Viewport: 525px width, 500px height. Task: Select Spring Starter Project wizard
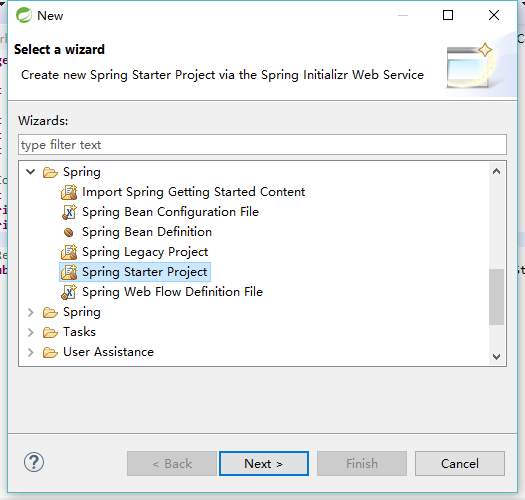click(x=145, y=272)
